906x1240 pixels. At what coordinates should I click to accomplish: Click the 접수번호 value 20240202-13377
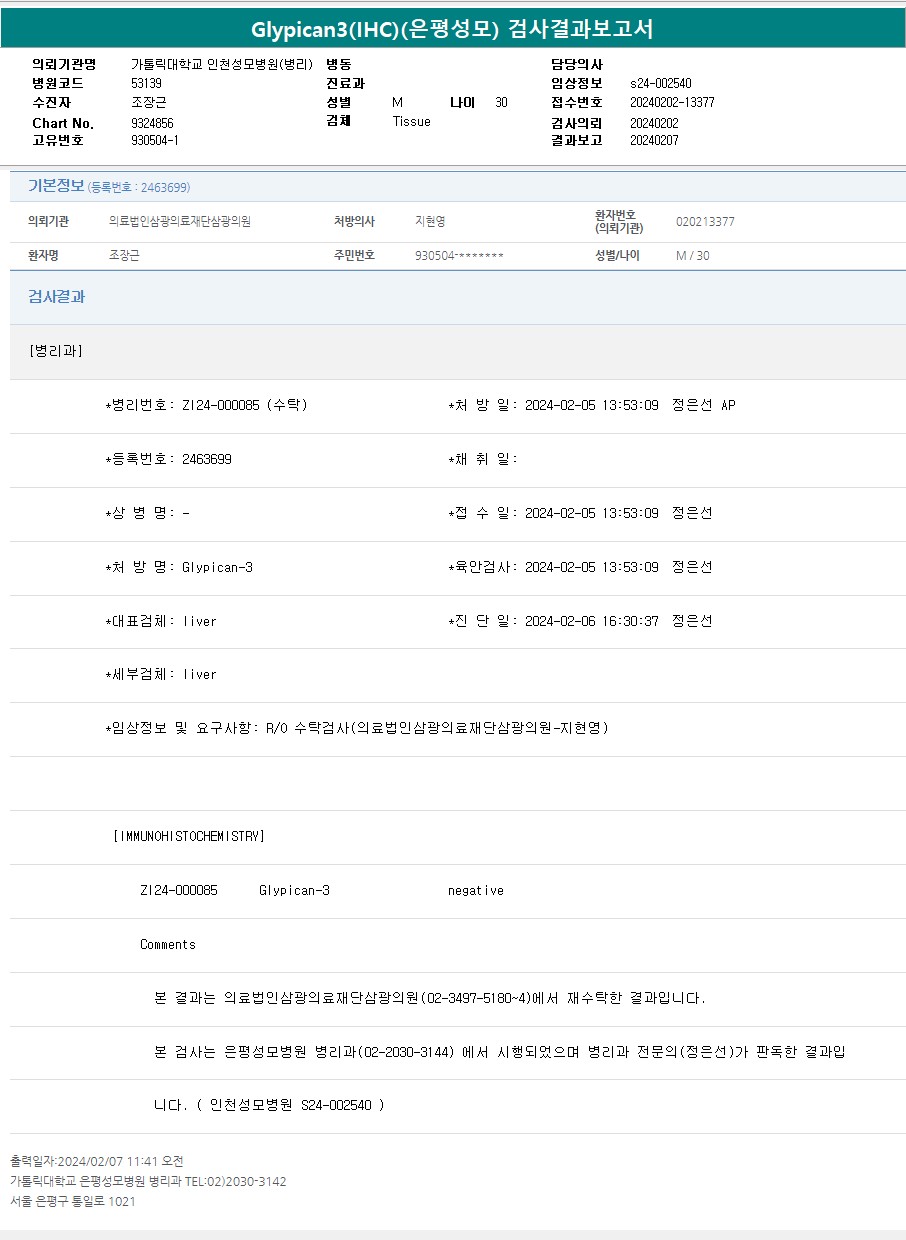point(672,102)
